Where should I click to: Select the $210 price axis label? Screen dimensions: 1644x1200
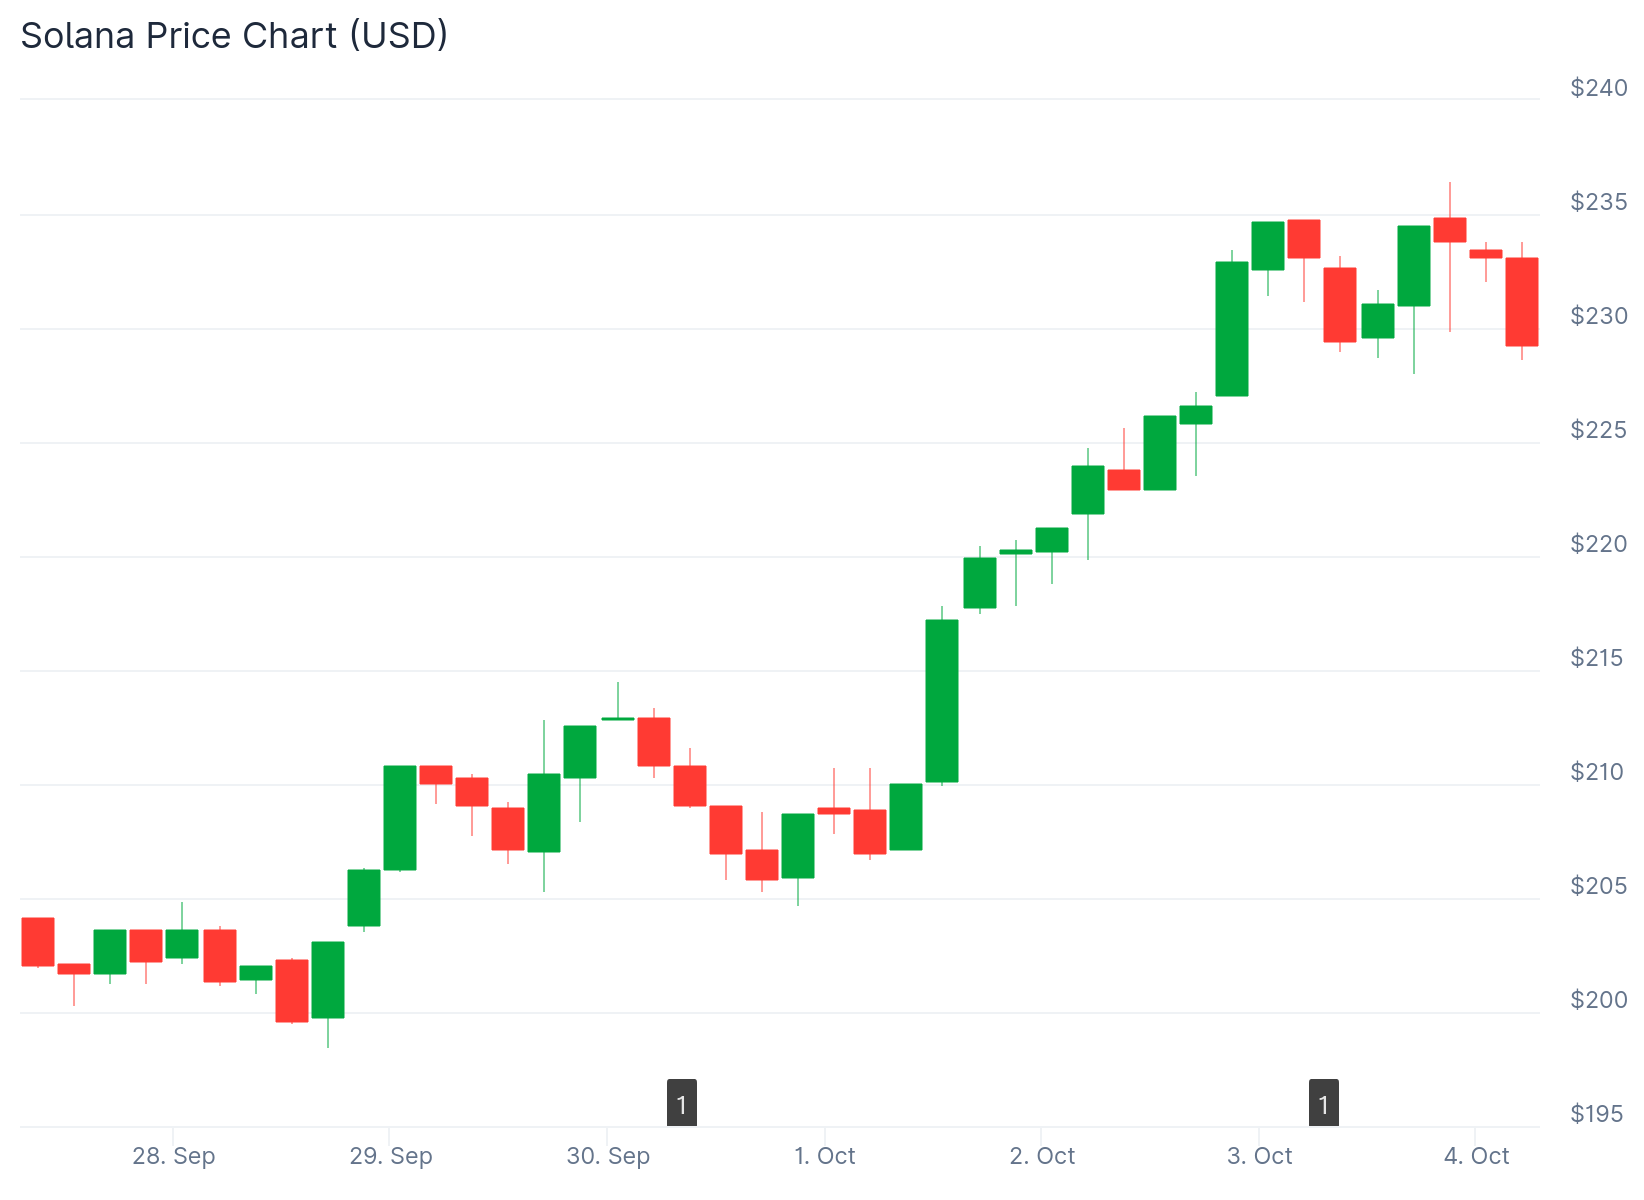(x=1599, y=772)
